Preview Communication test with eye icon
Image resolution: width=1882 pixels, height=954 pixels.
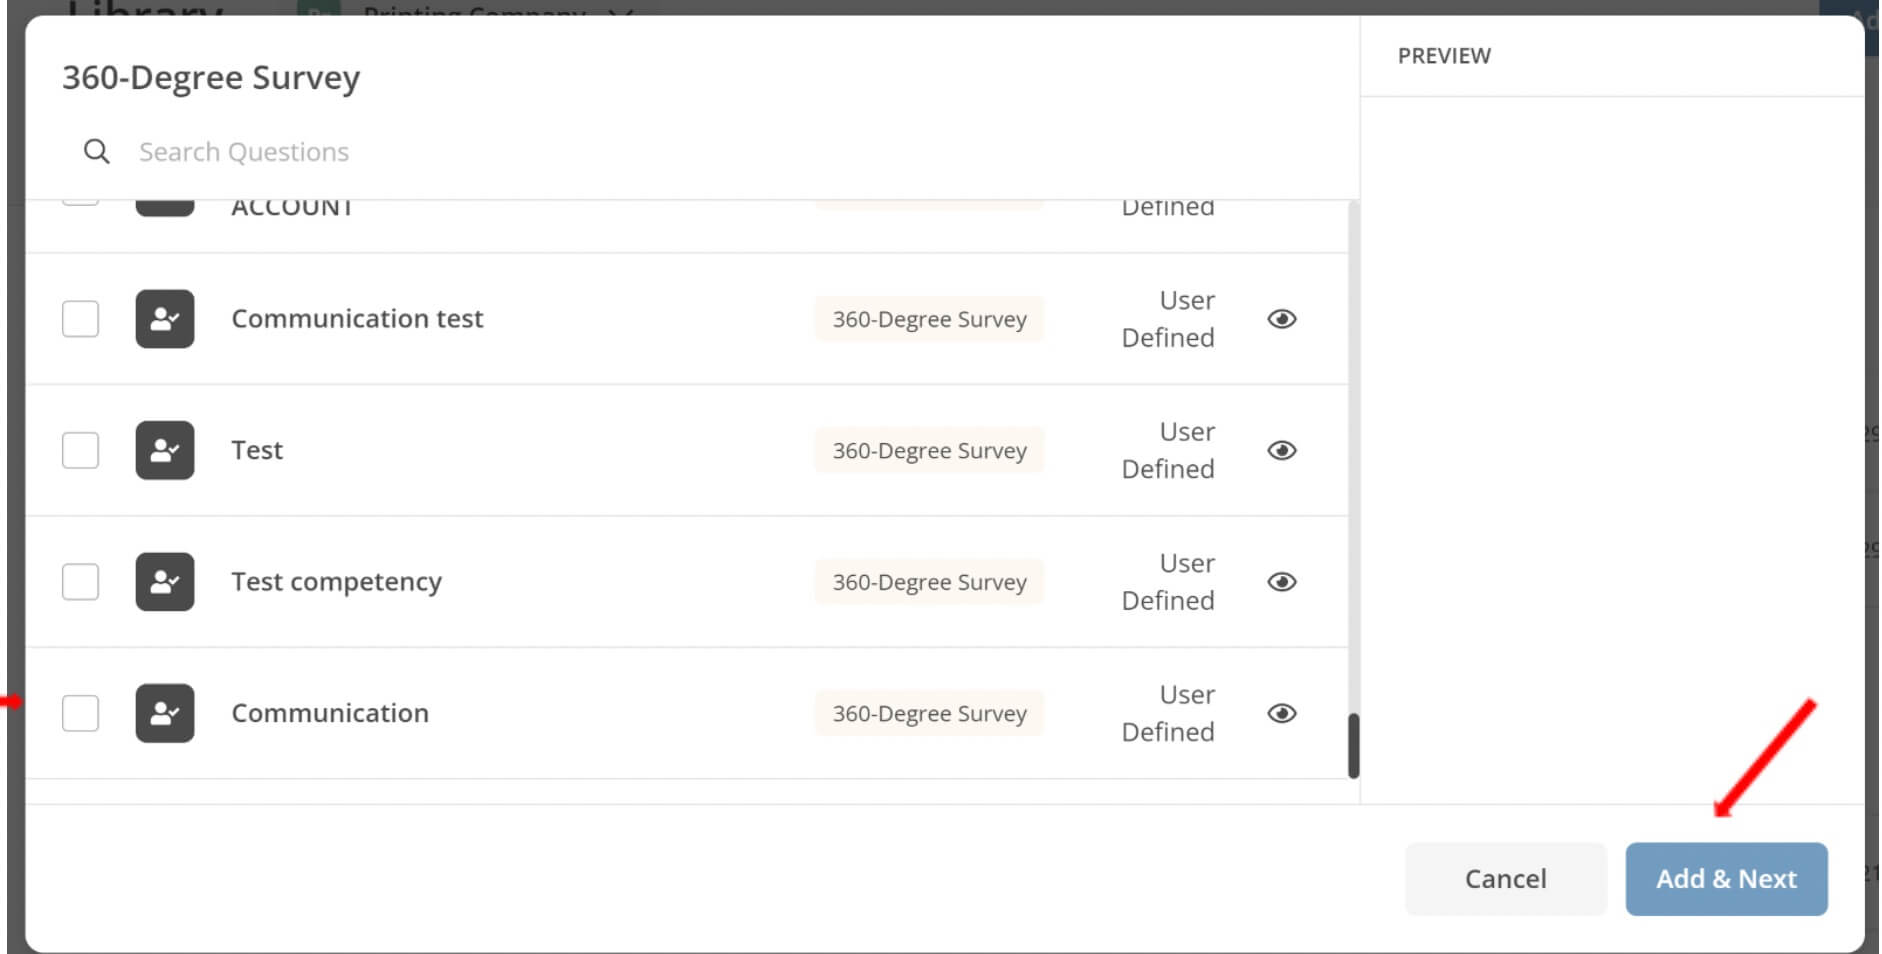tap(1282, 319)
